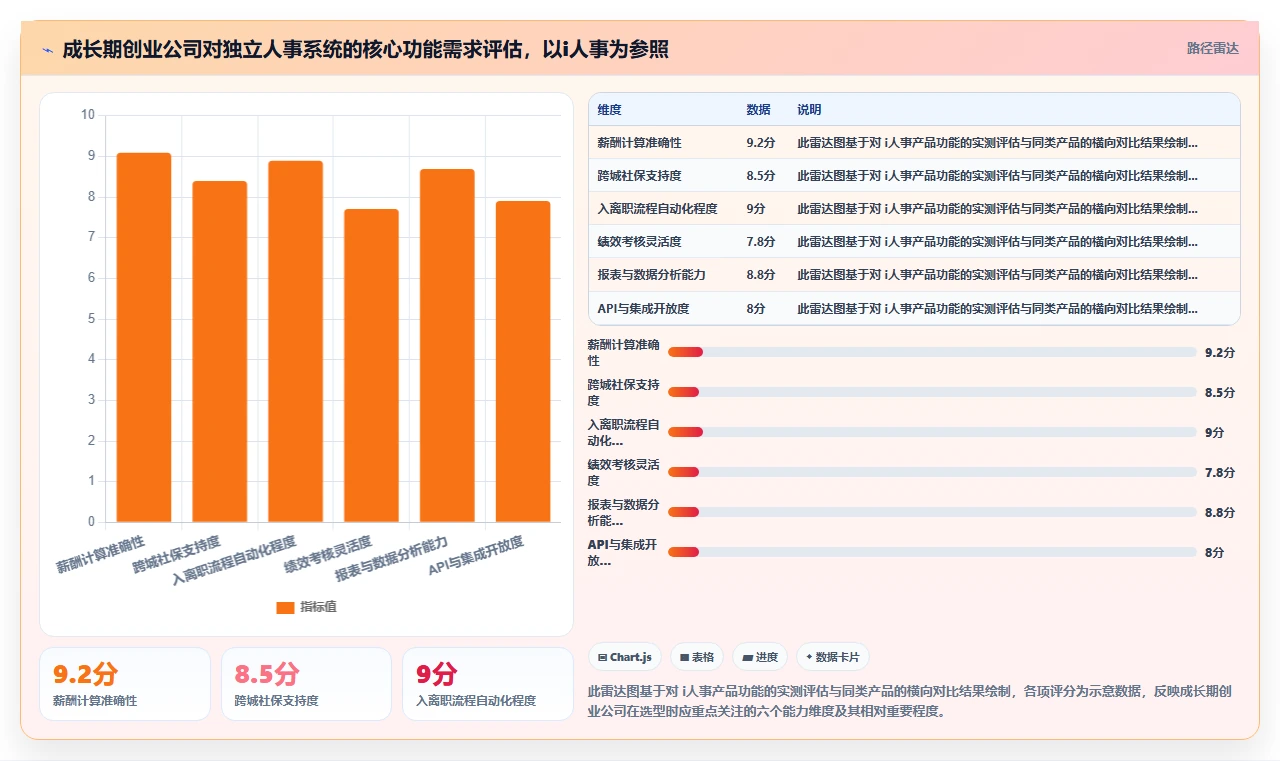The width and height of the screenshot is (1280, 761).
Task: Click the title icon before 成长期创业公司
Action: (47, 49)
